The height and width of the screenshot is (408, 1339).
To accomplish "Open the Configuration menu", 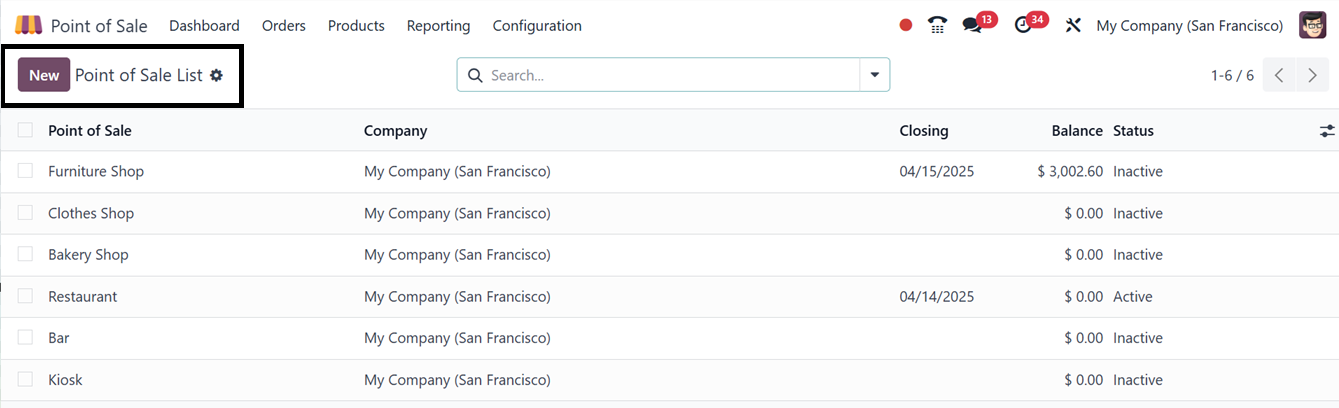I will coord(537,25).
